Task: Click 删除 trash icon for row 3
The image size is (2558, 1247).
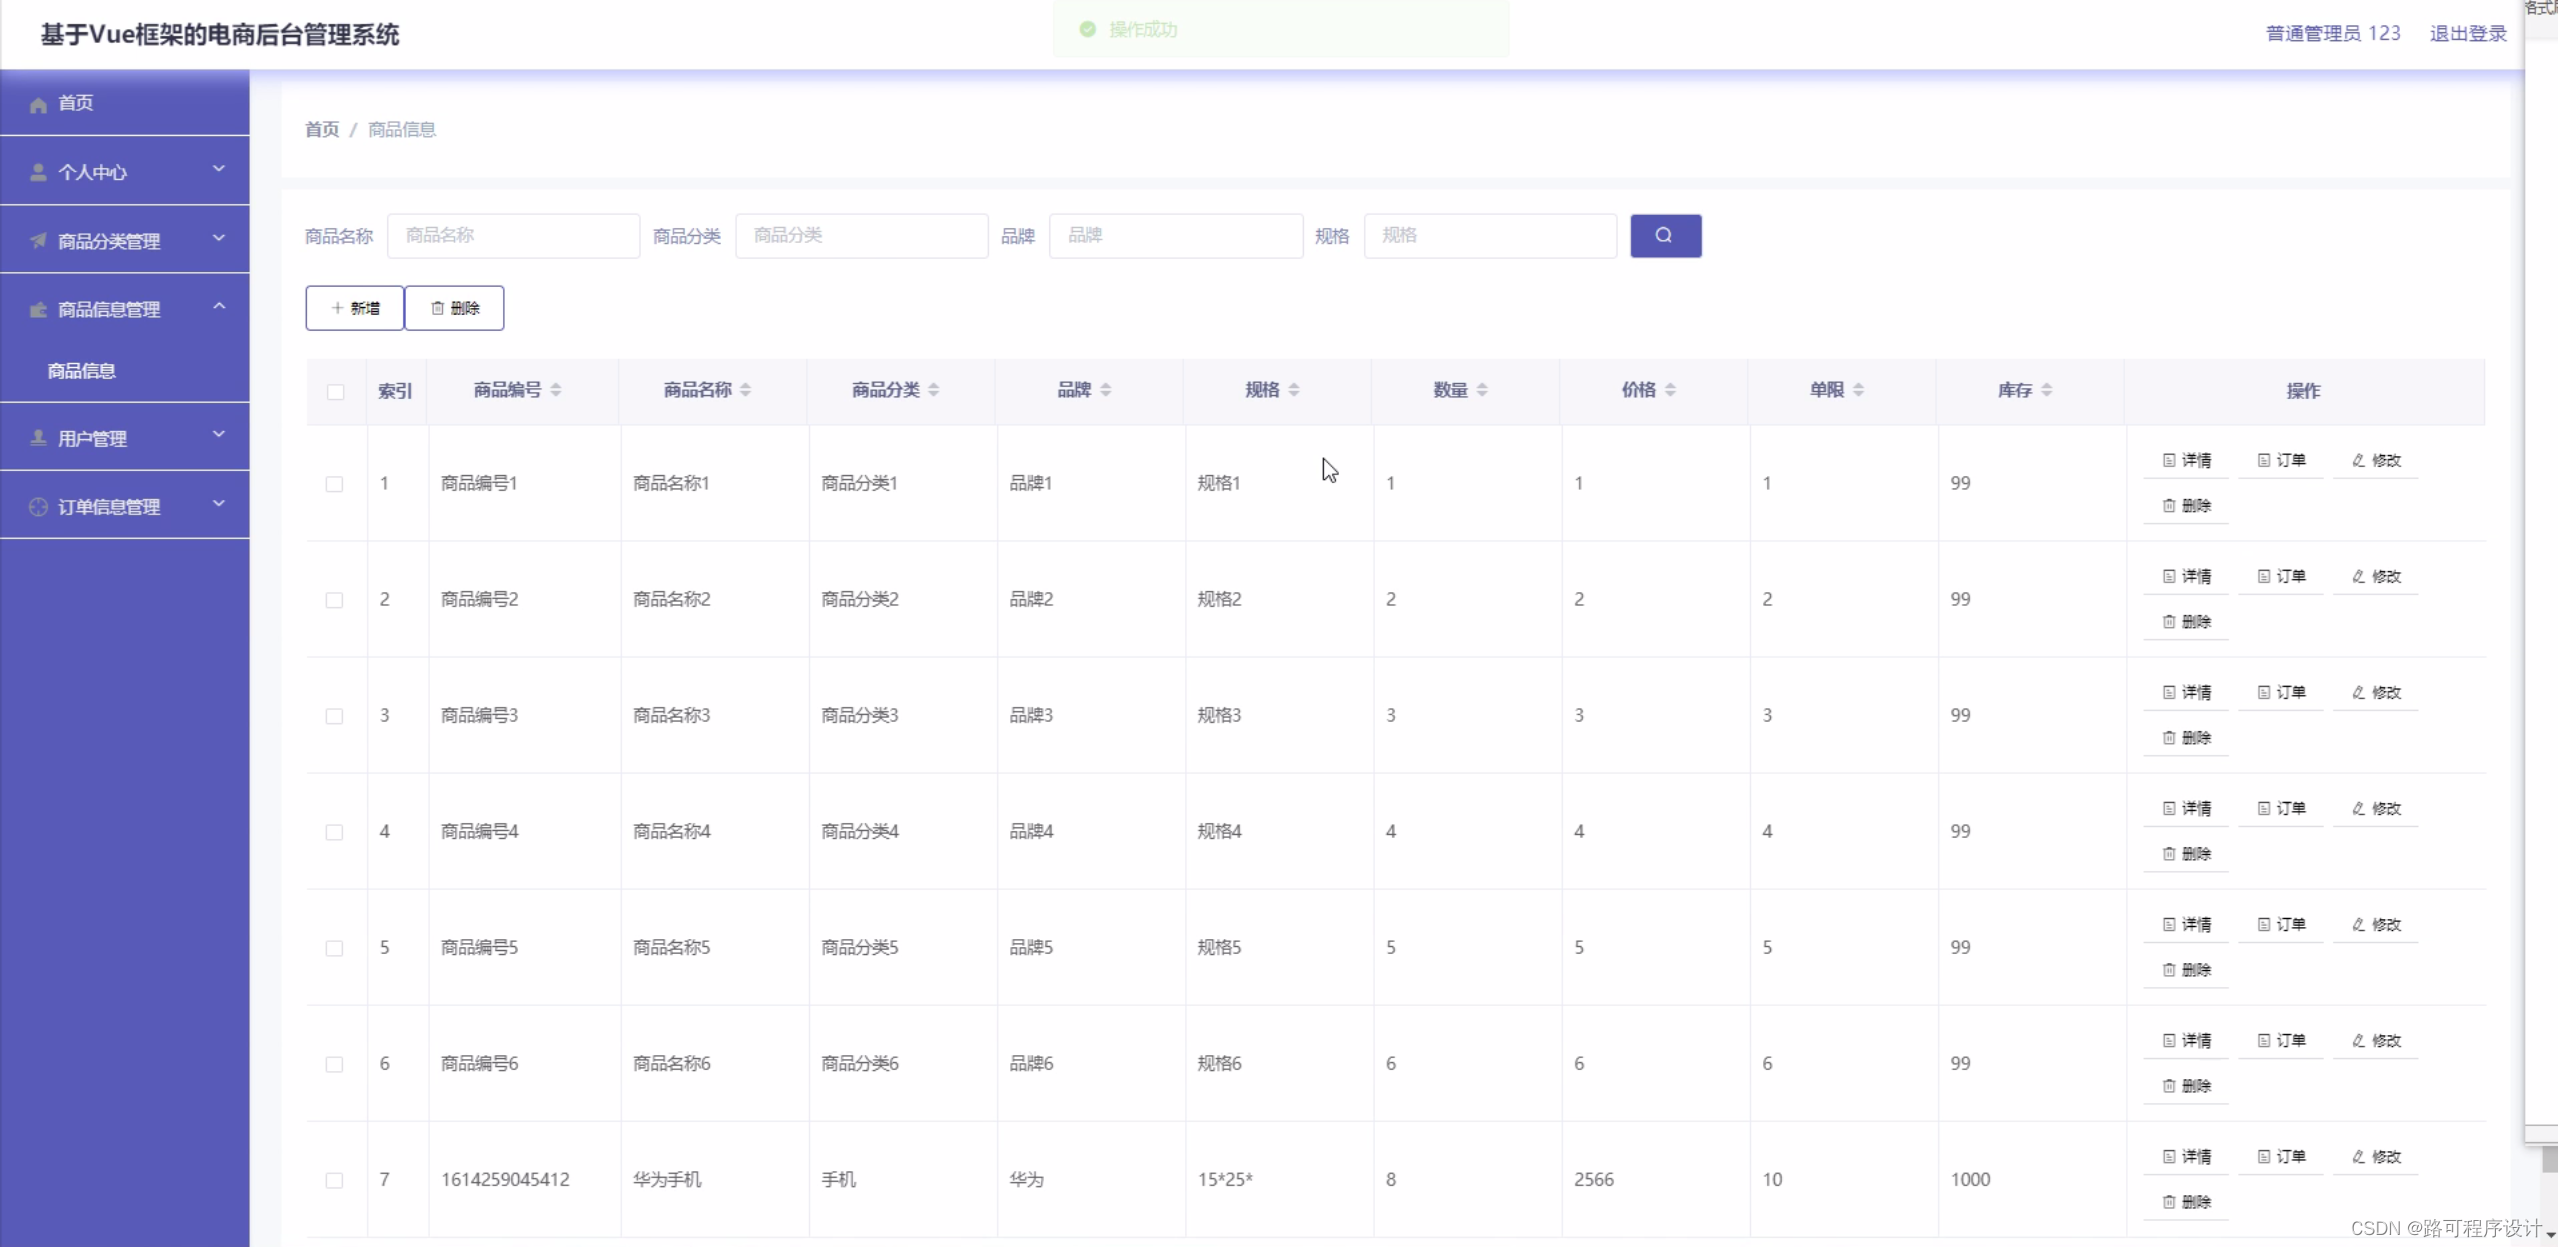Action: [x=2169, y=738]
